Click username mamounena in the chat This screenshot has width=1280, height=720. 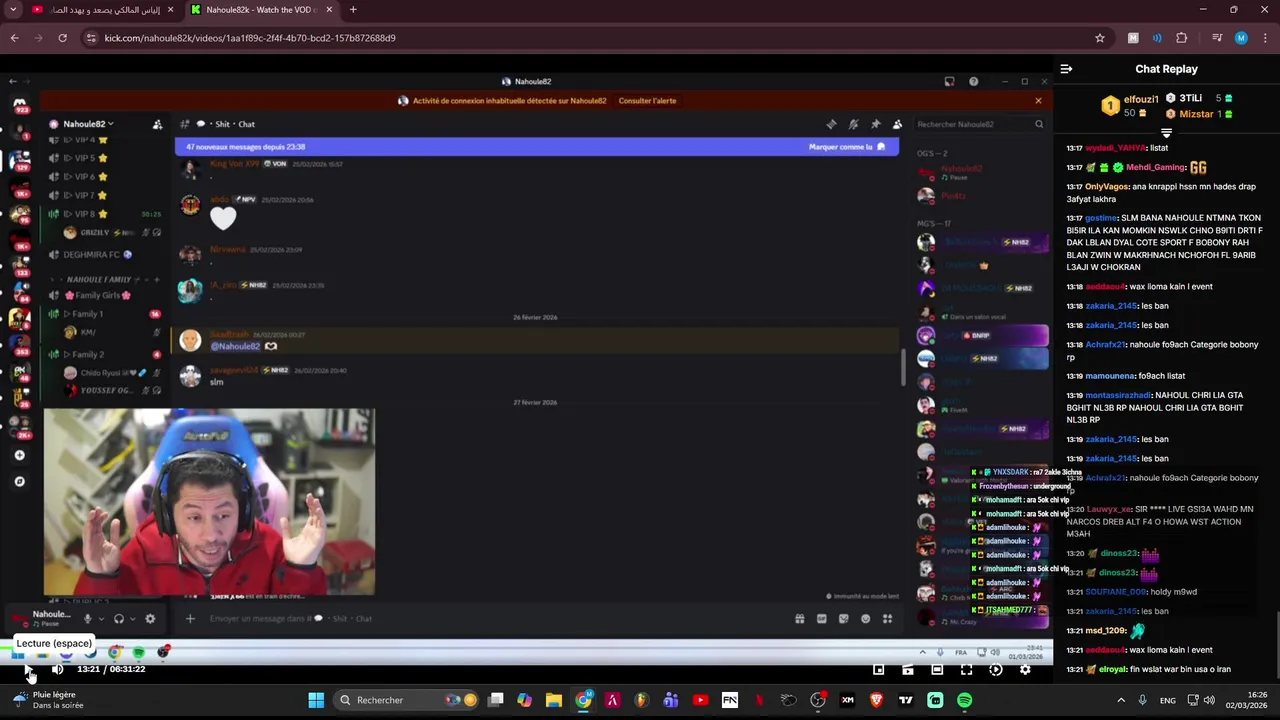coord(1109,376)
